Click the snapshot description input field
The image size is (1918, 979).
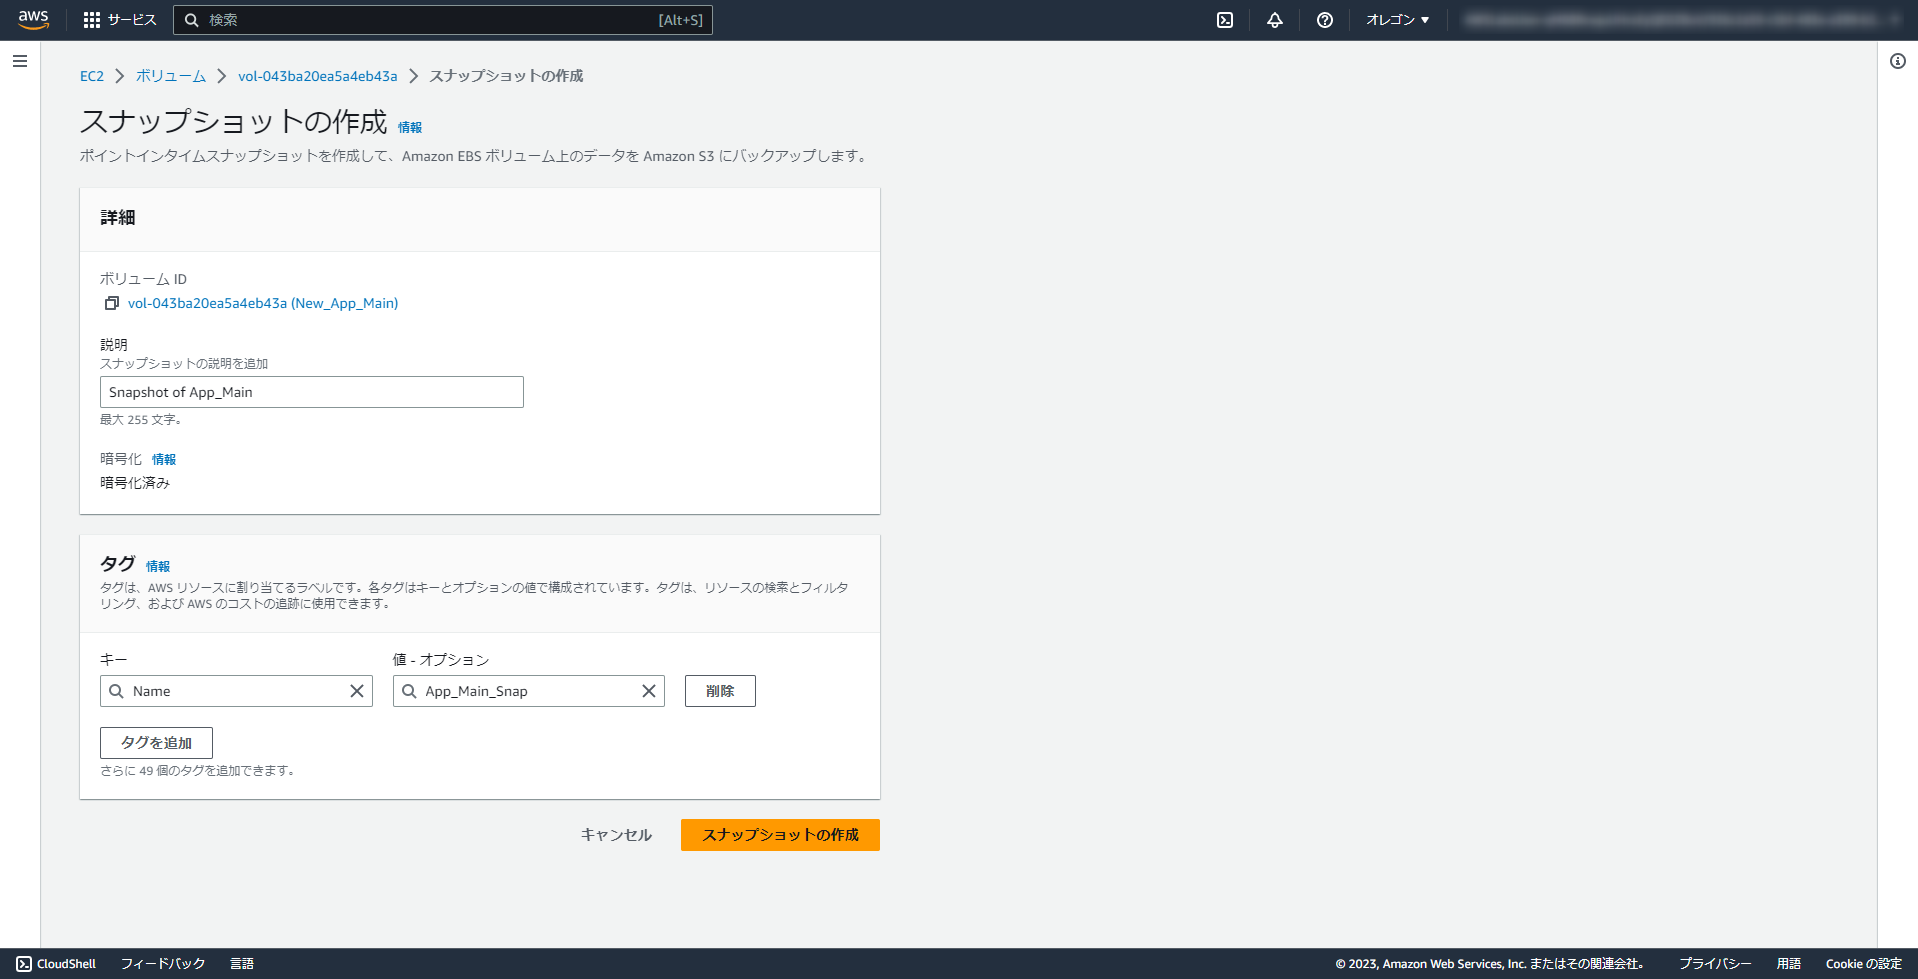click(x=311, y=392)
